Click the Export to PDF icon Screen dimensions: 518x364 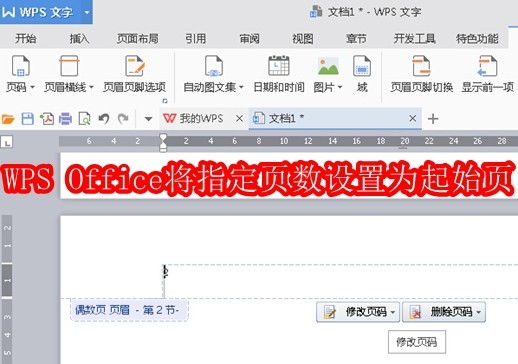coord(47,119)
